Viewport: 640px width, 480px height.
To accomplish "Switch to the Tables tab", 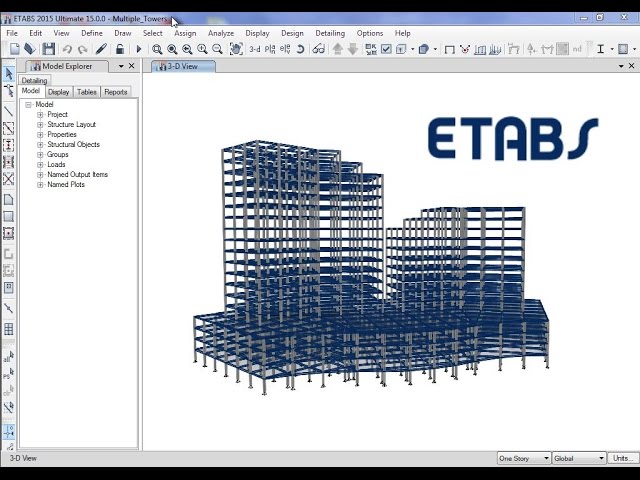I will click(x=87, y=92).
